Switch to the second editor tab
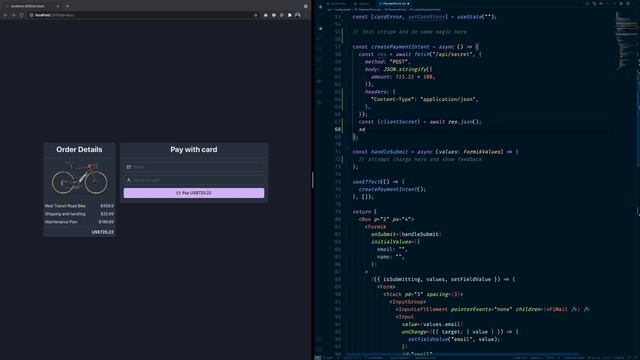Image resolution: width=640 pixels, height=360 pixels. coord(362,4)
